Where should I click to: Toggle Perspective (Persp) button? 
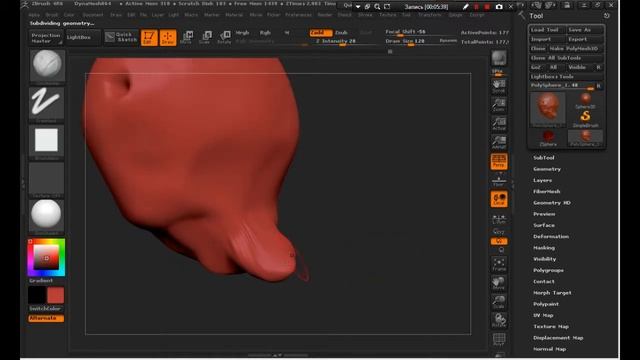coord(499,161)
